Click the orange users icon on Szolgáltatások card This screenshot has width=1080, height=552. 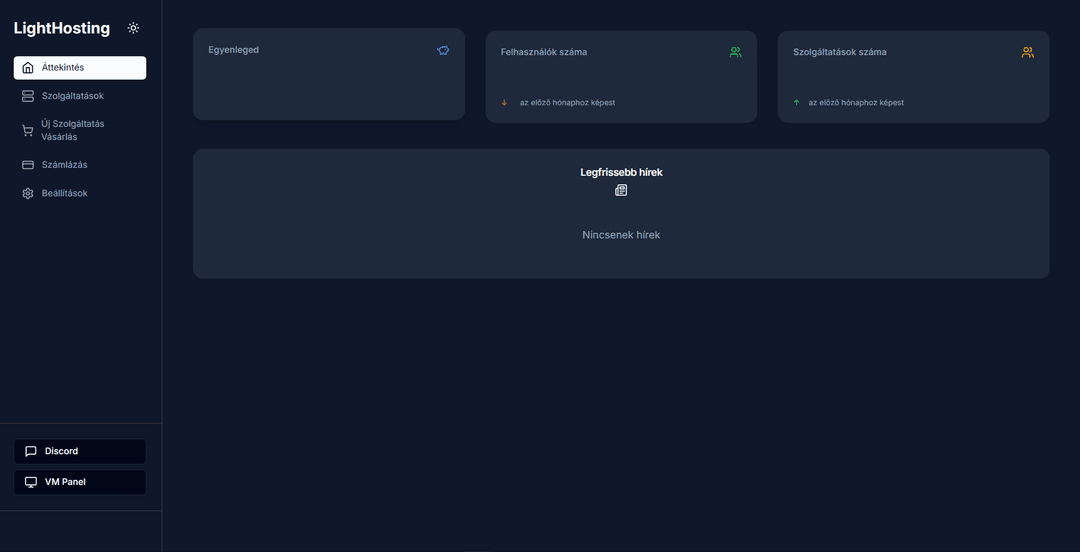[x=1027, y=52]
